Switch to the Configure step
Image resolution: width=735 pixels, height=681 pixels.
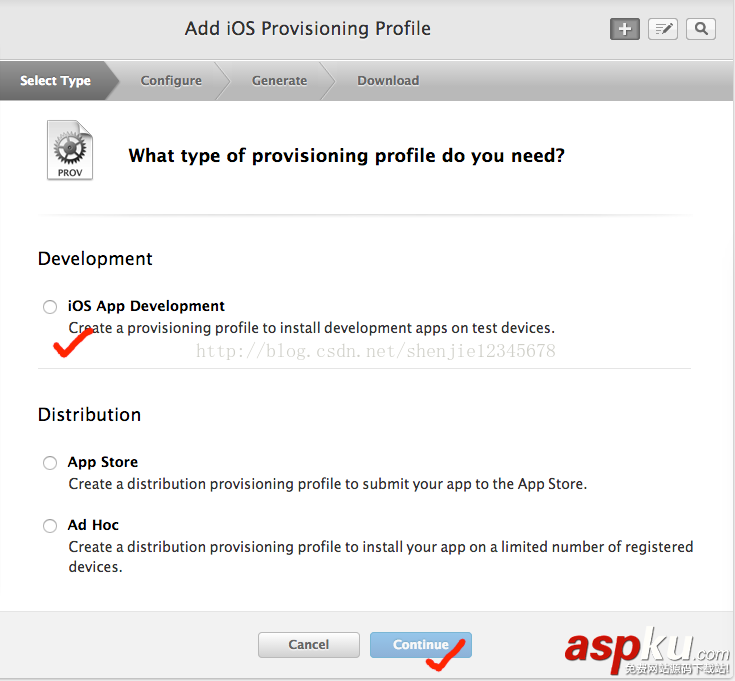tap(171, 81)
